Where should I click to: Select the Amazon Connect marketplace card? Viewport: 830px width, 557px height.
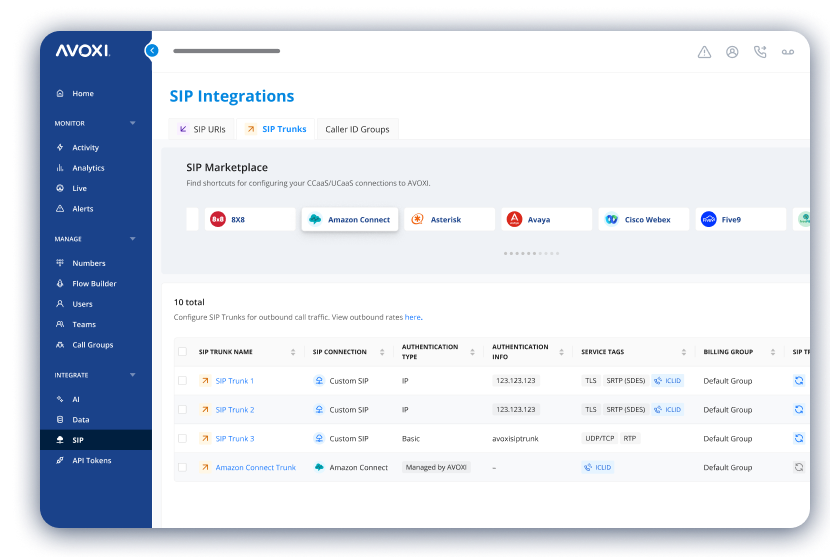coord(350,219)
